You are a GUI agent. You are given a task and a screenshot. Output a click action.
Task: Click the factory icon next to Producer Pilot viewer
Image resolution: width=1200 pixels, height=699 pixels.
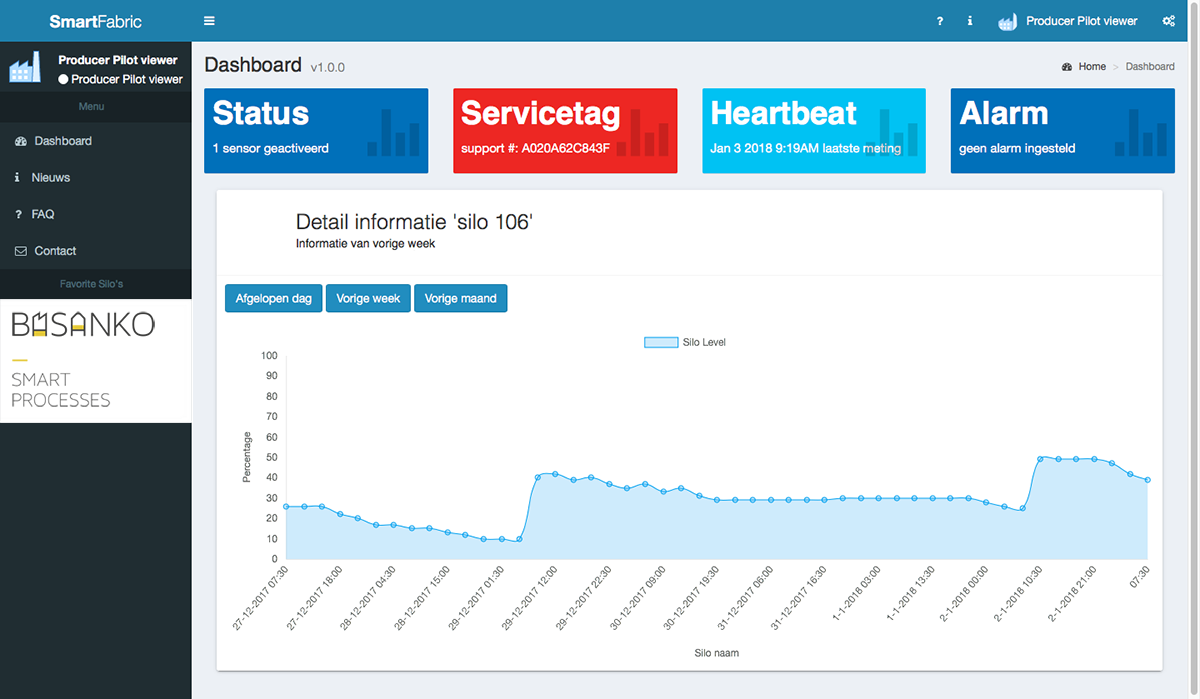click(1007, 20)
